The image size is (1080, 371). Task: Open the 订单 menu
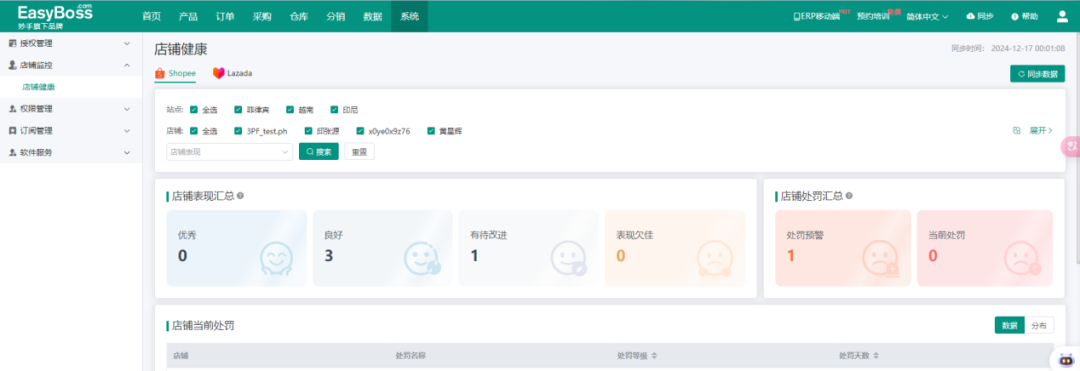pos(225,16)
